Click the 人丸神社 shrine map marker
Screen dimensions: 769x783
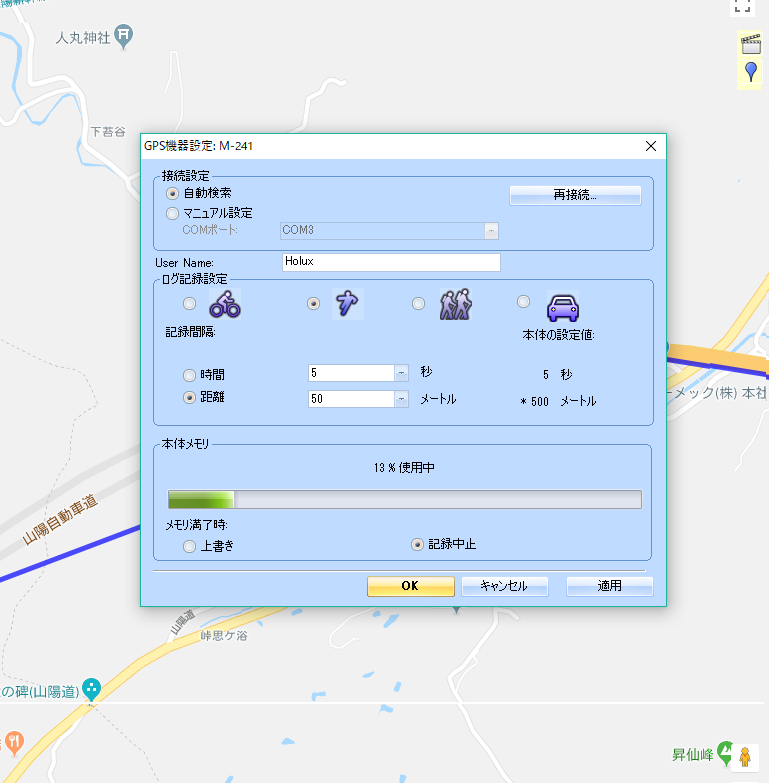tap(123, 36)
